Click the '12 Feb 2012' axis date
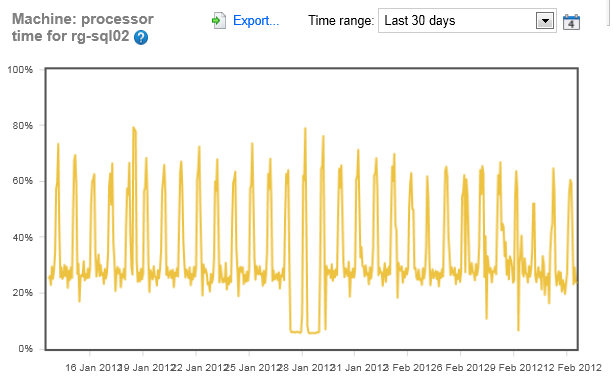Viewport: 614px width, 377px height. pos(572,368)
